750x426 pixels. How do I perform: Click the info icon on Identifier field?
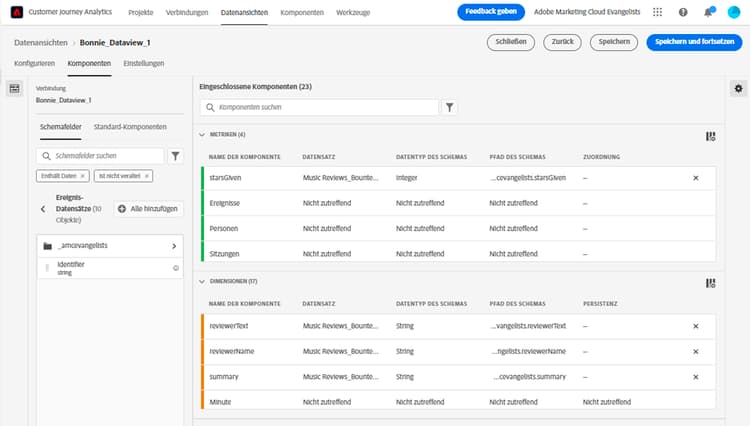pos(176,268)
